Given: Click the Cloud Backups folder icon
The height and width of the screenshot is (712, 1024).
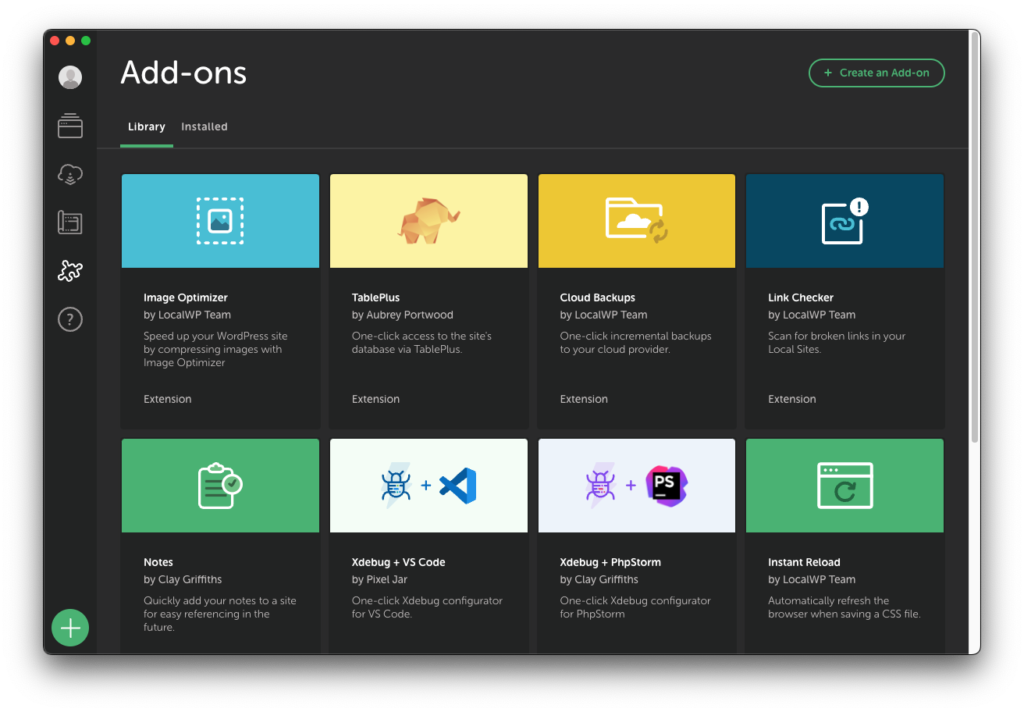Looking at the screenshot, I should point(636,219).
